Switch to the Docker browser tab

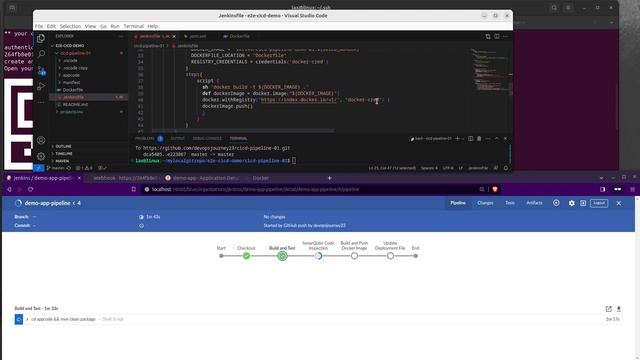point(260,178)
